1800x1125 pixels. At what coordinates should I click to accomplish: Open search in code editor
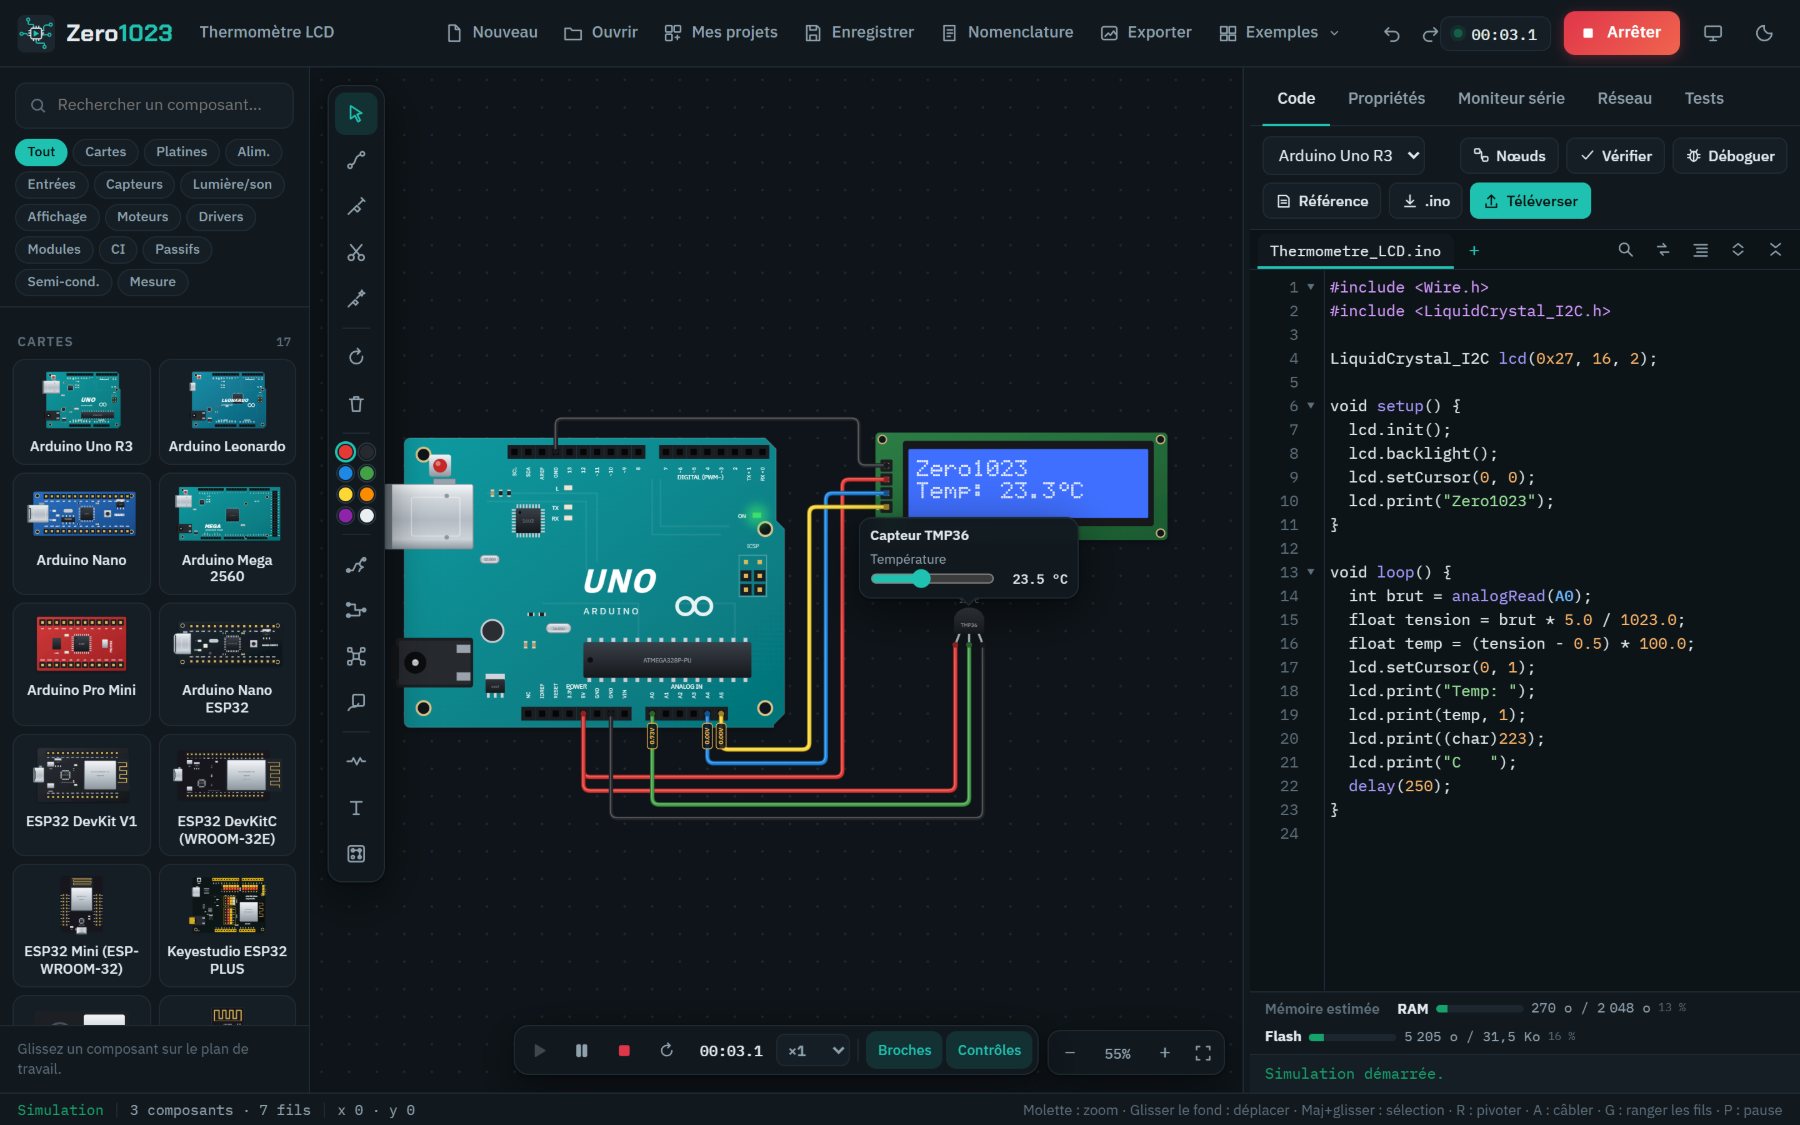point(1626,250)
